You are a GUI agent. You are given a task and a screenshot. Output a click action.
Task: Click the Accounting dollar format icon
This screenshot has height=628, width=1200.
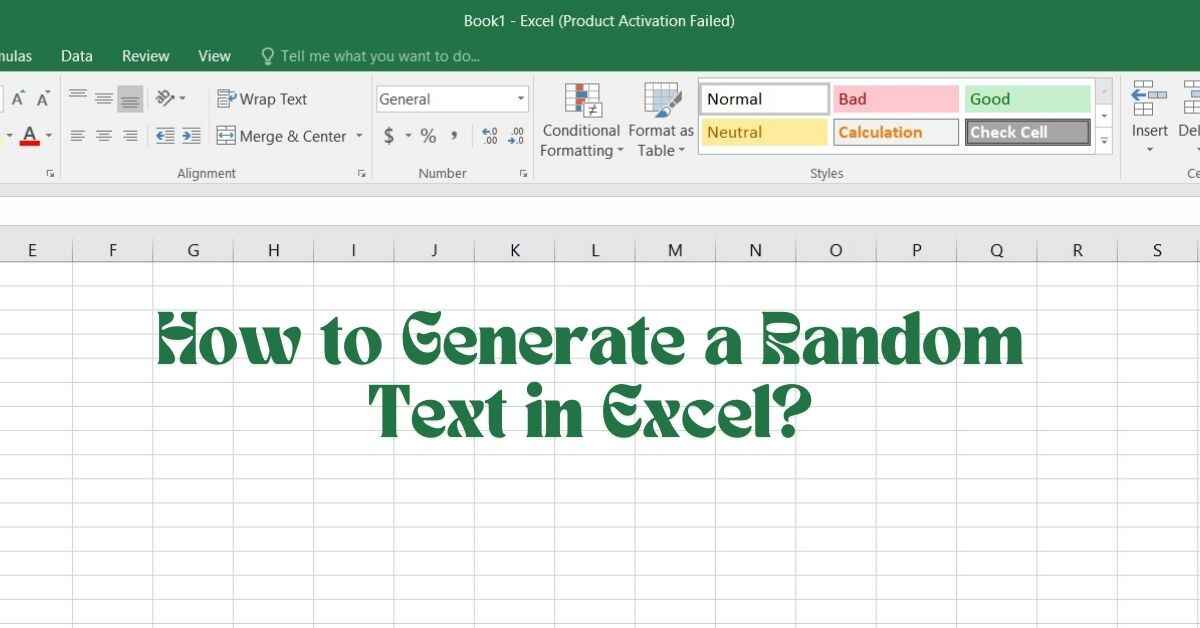(x=388, y=136)
